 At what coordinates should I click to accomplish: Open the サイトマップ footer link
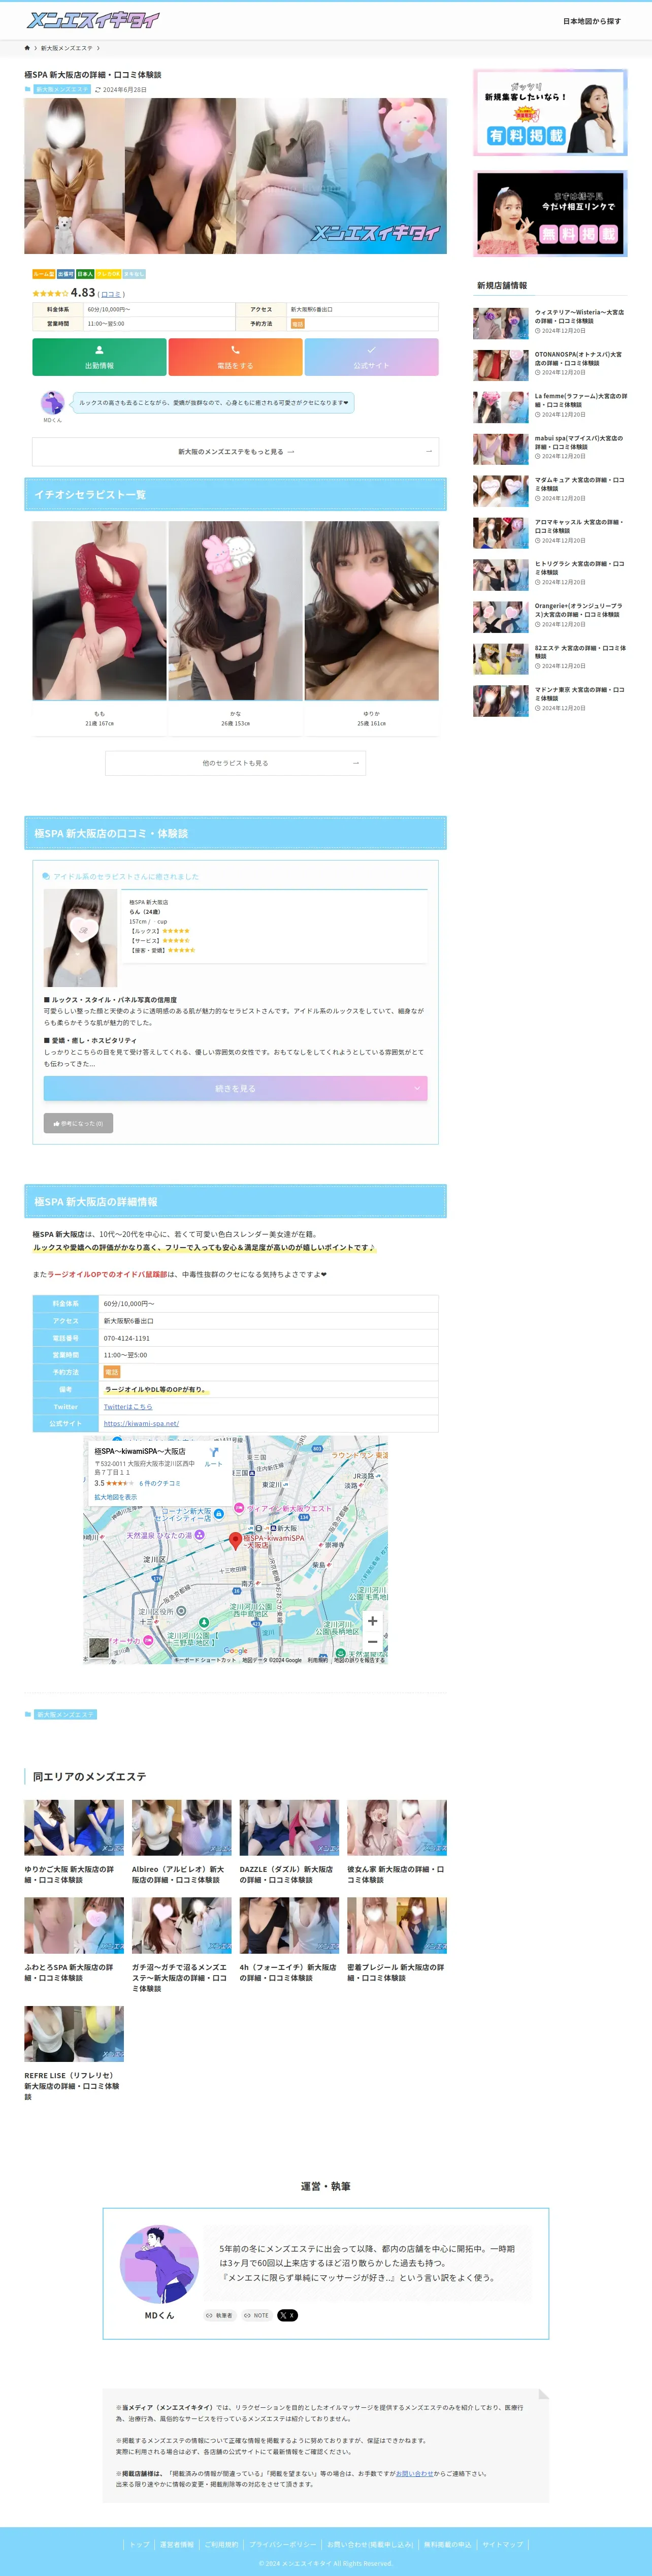coord(502,2544)
